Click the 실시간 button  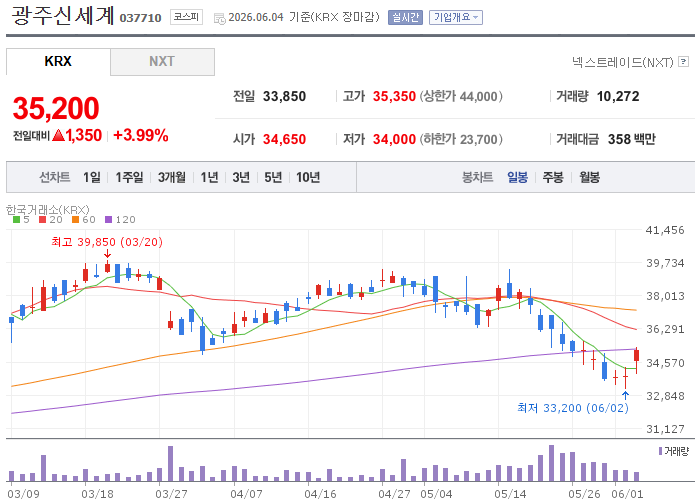[x=405, y=17]
